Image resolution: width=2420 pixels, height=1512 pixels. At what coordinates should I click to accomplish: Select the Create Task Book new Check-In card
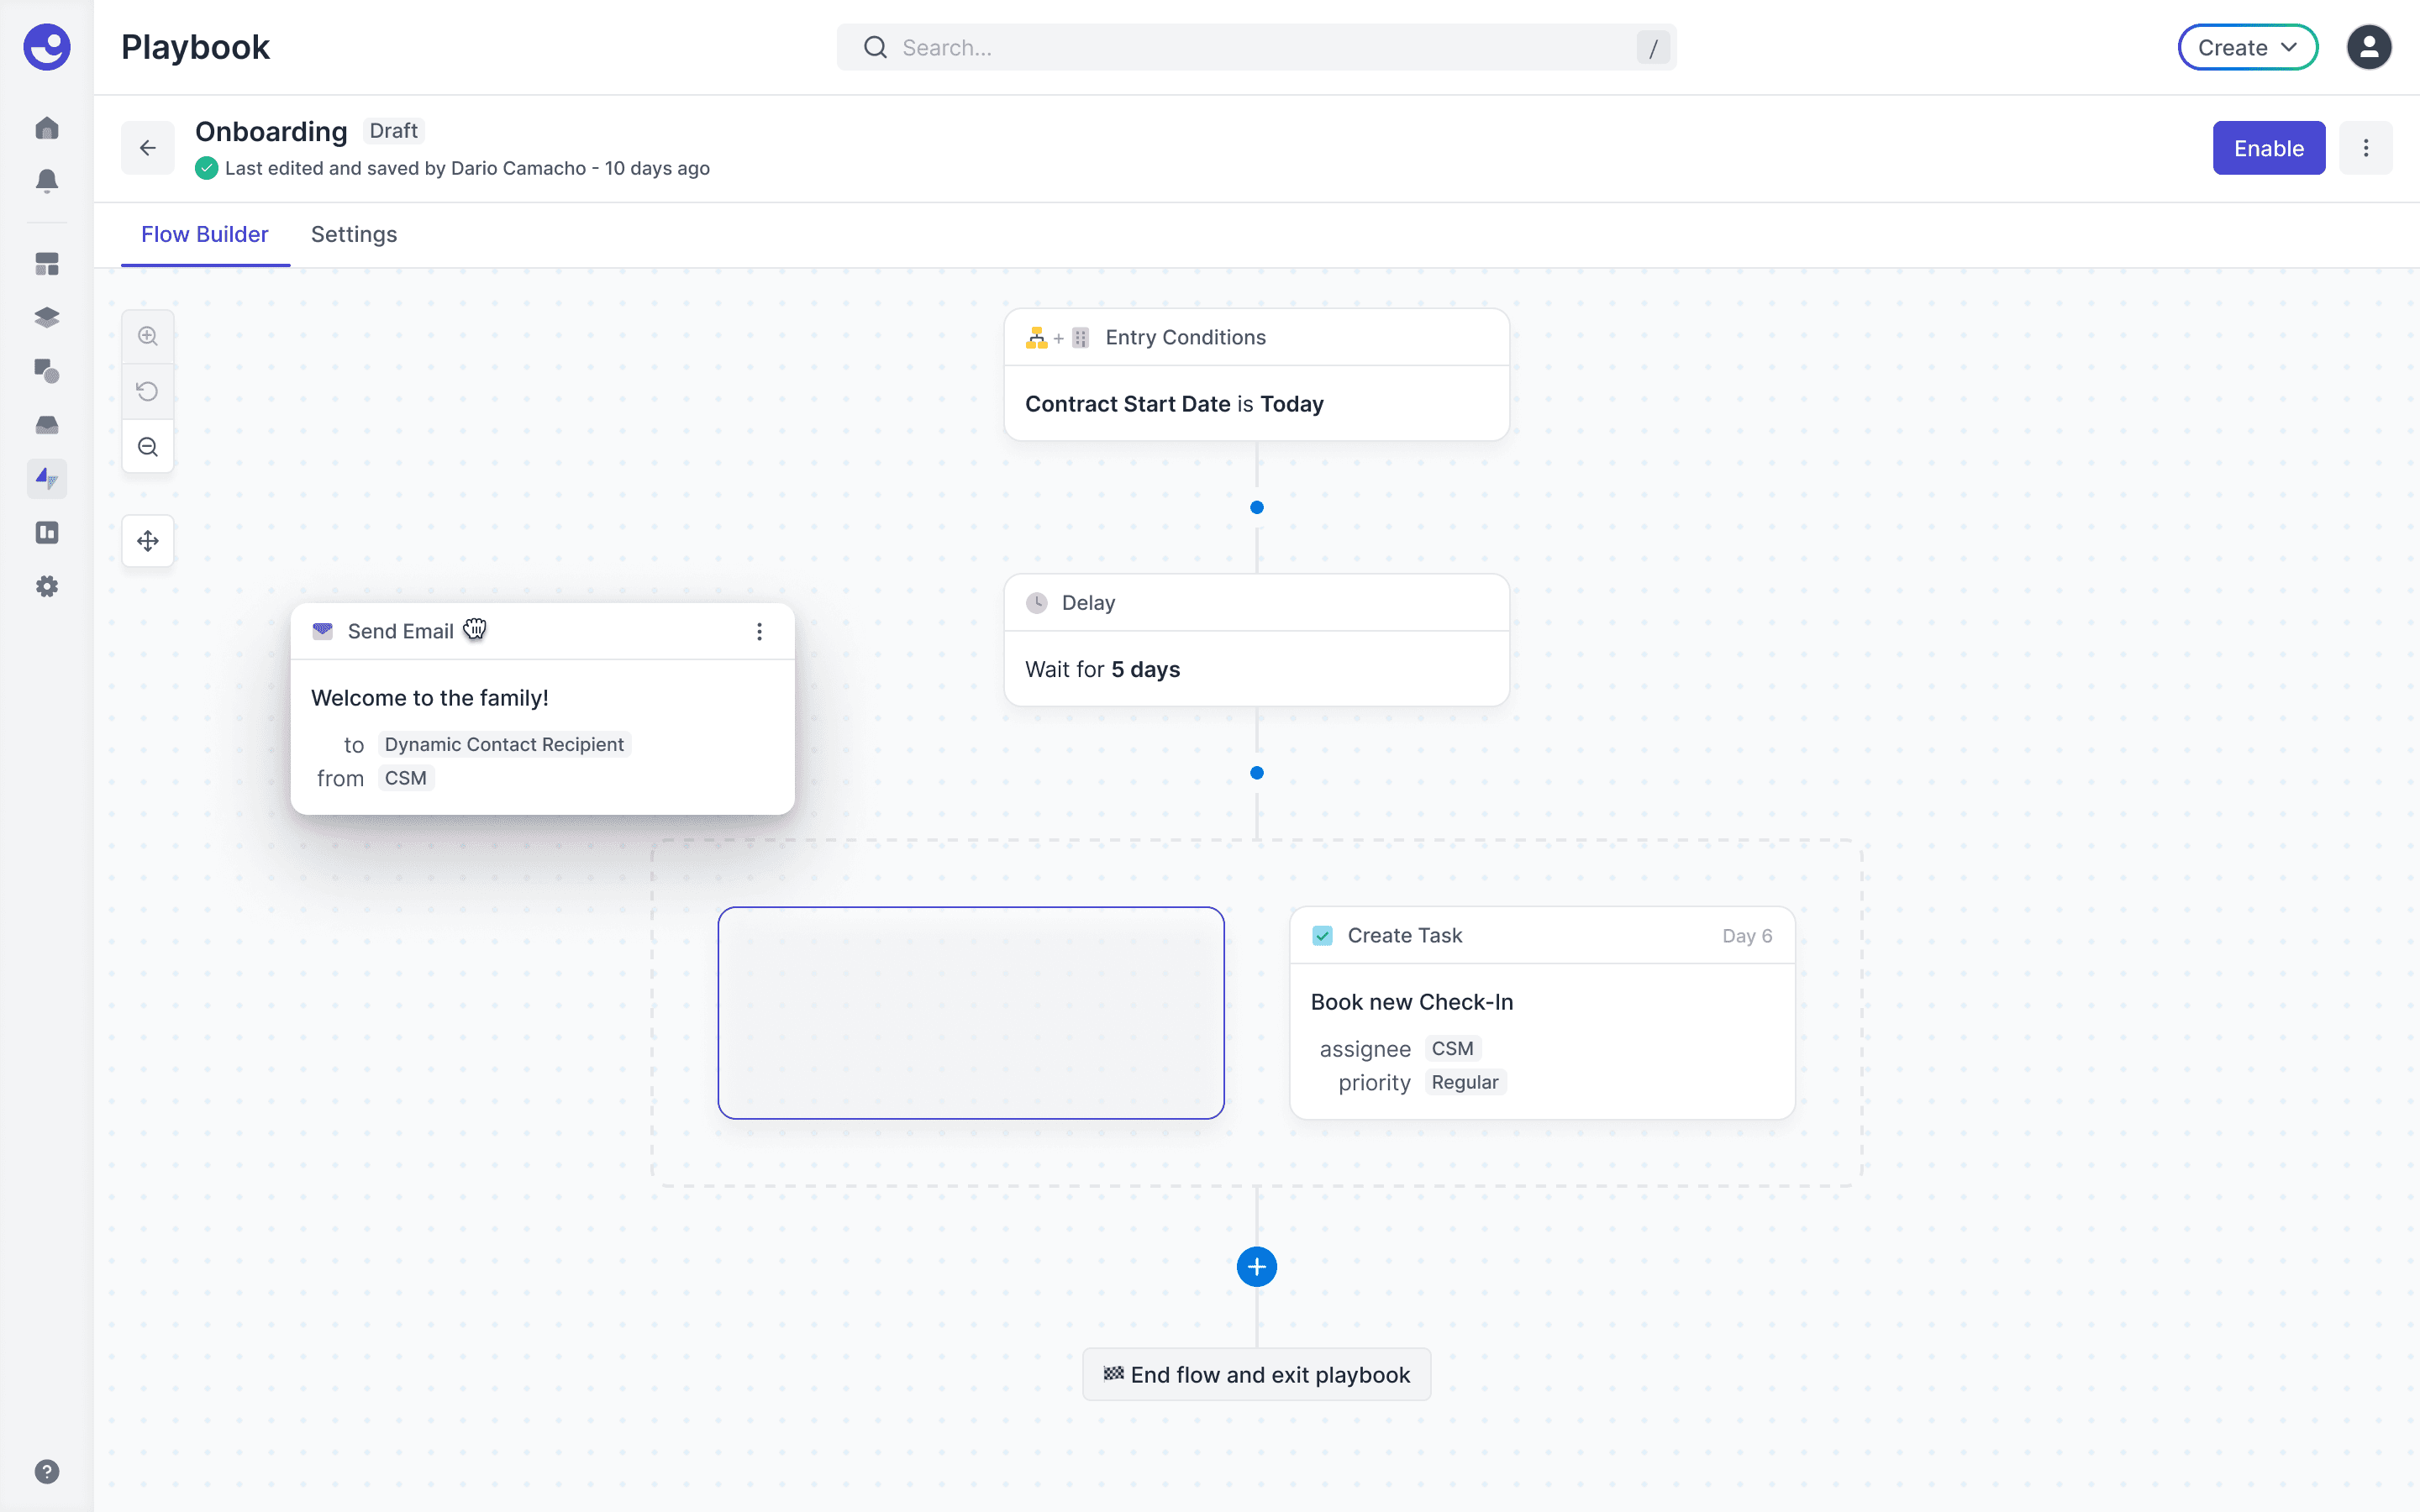click(1541, 1012)
